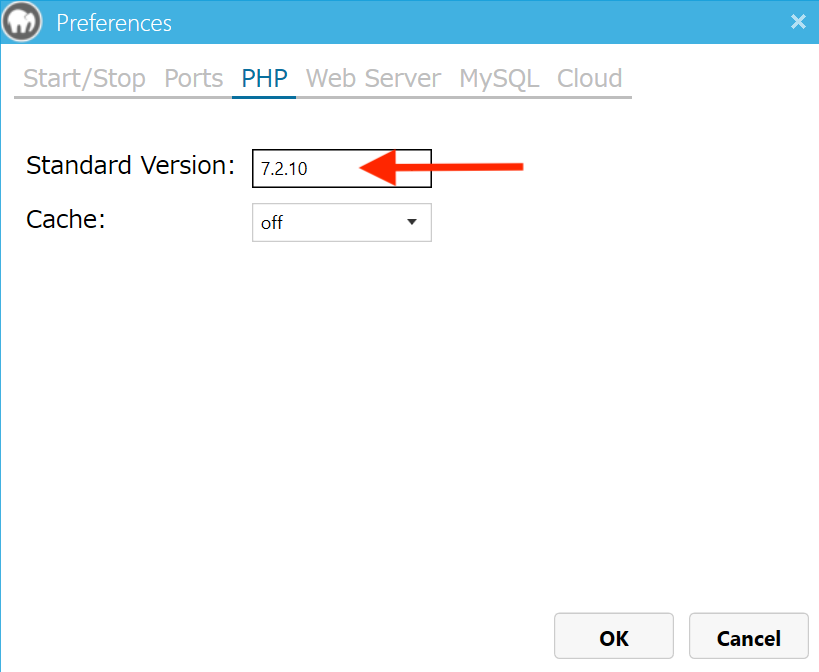Click the empty blue title bar area

tap(470, 22)
